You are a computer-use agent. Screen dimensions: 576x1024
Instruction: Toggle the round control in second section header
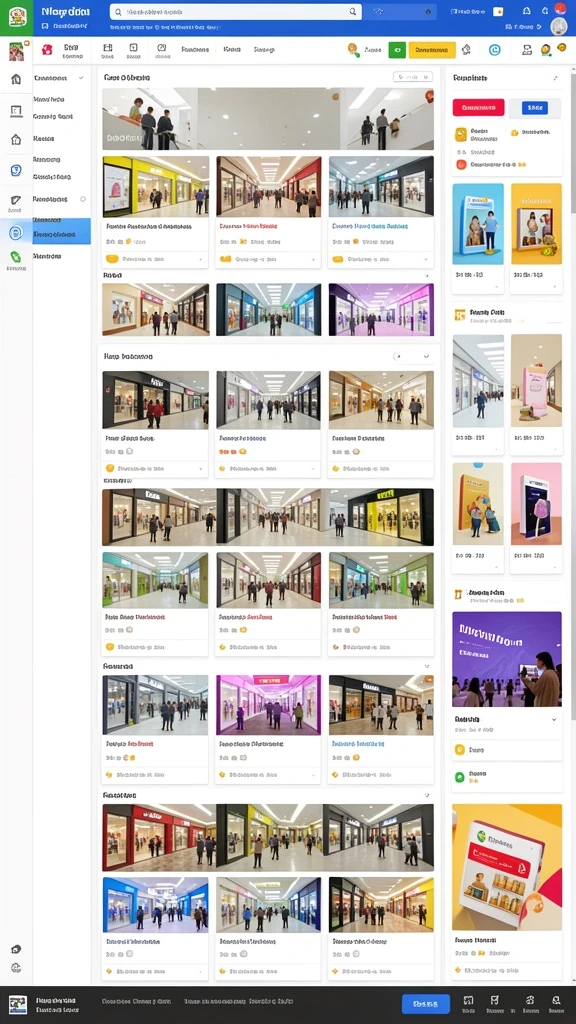point(396,357)
